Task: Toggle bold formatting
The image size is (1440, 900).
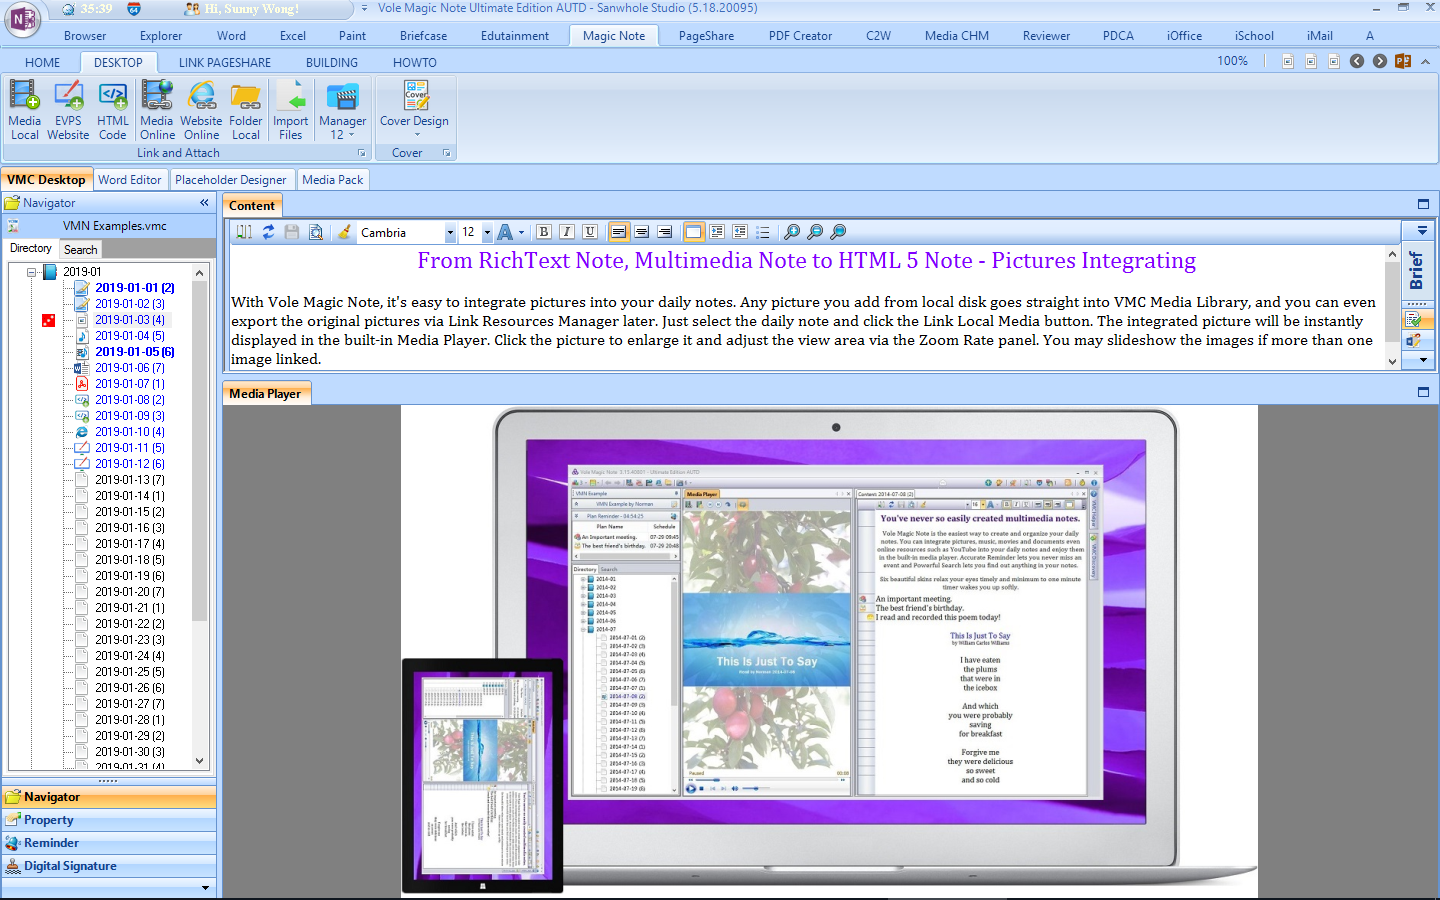Action: [x=544, y=232]
